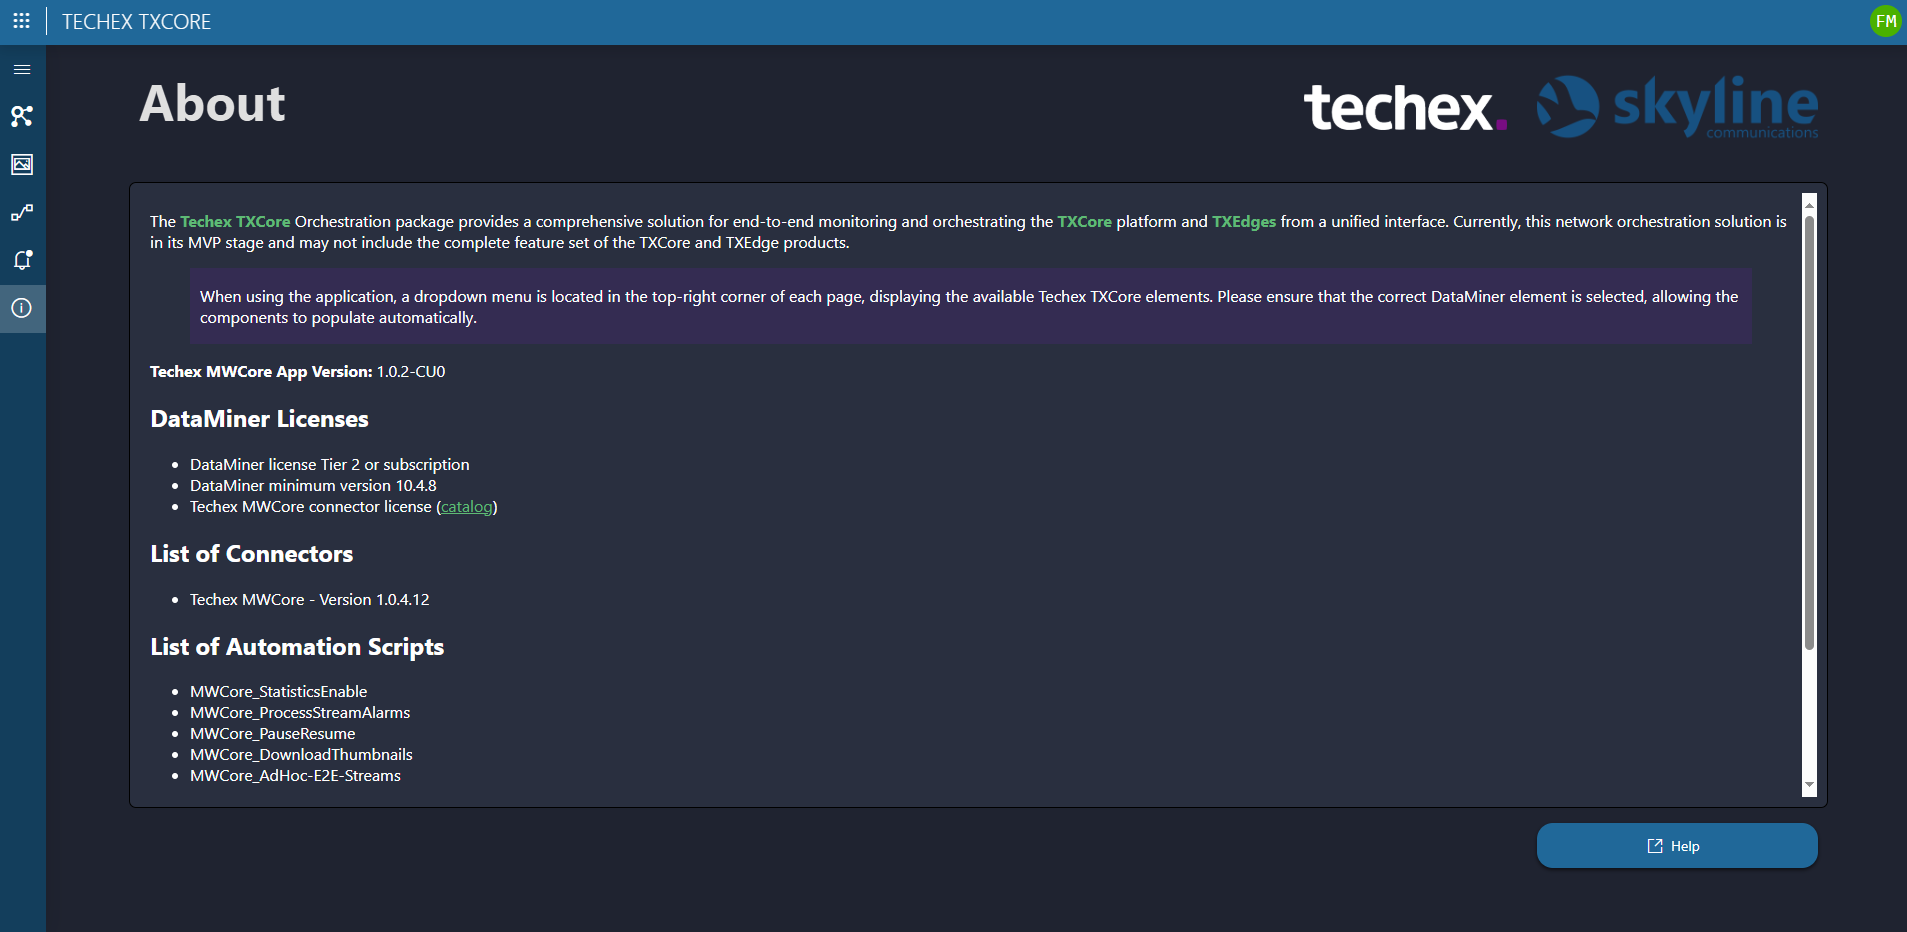Image resolution: width=1907 pixels, height=932 pixels.
Task: Open the alarms bell page icon
Action: (x=22, y=260)
